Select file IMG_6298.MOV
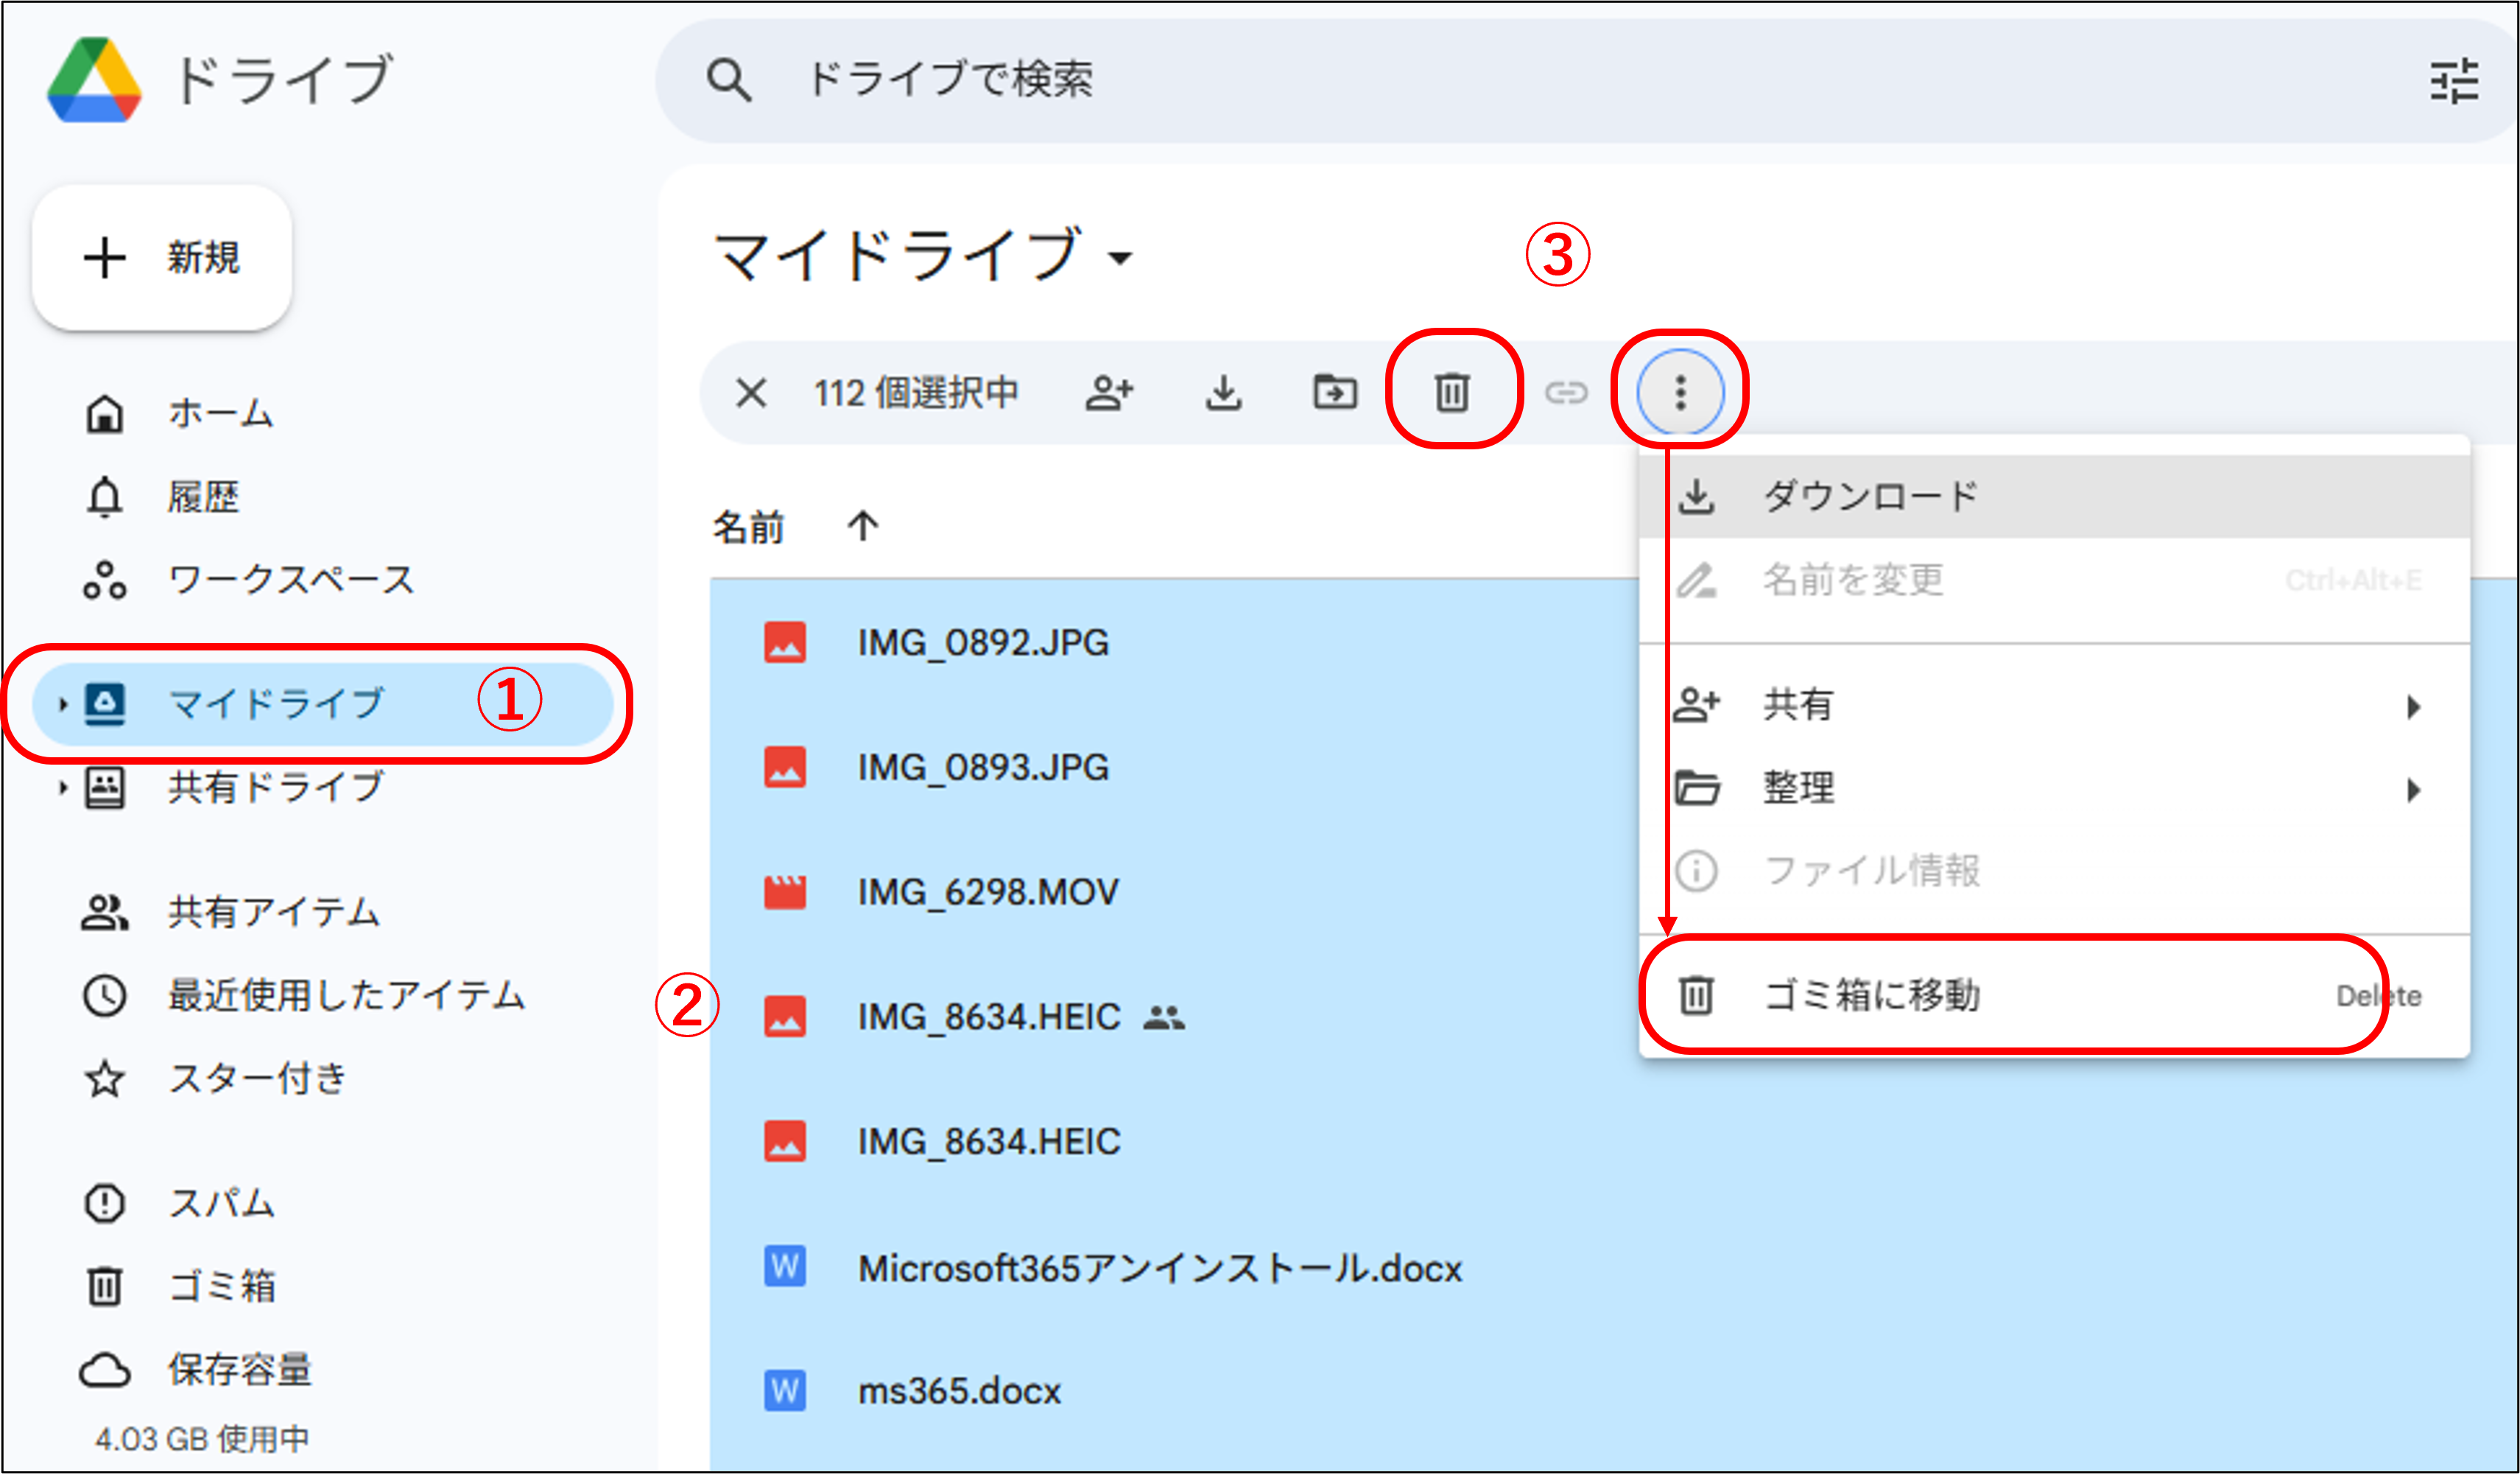Screen dimensions: 2520x1474 (1175, 892)
